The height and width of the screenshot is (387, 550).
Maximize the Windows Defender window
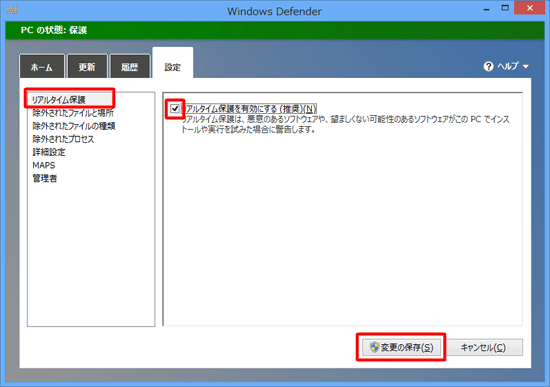(505, 8)
